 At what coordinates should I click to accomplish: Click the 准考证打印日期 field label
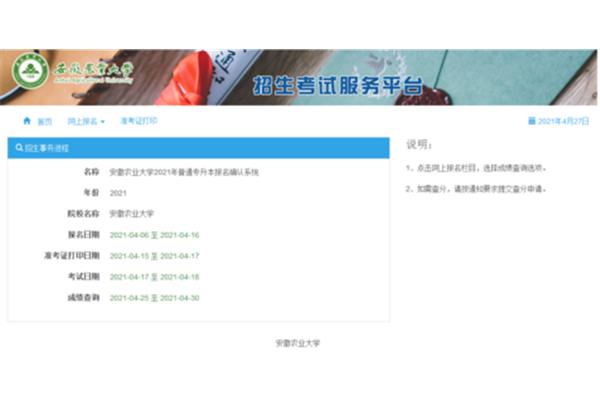tap(72, 255)
